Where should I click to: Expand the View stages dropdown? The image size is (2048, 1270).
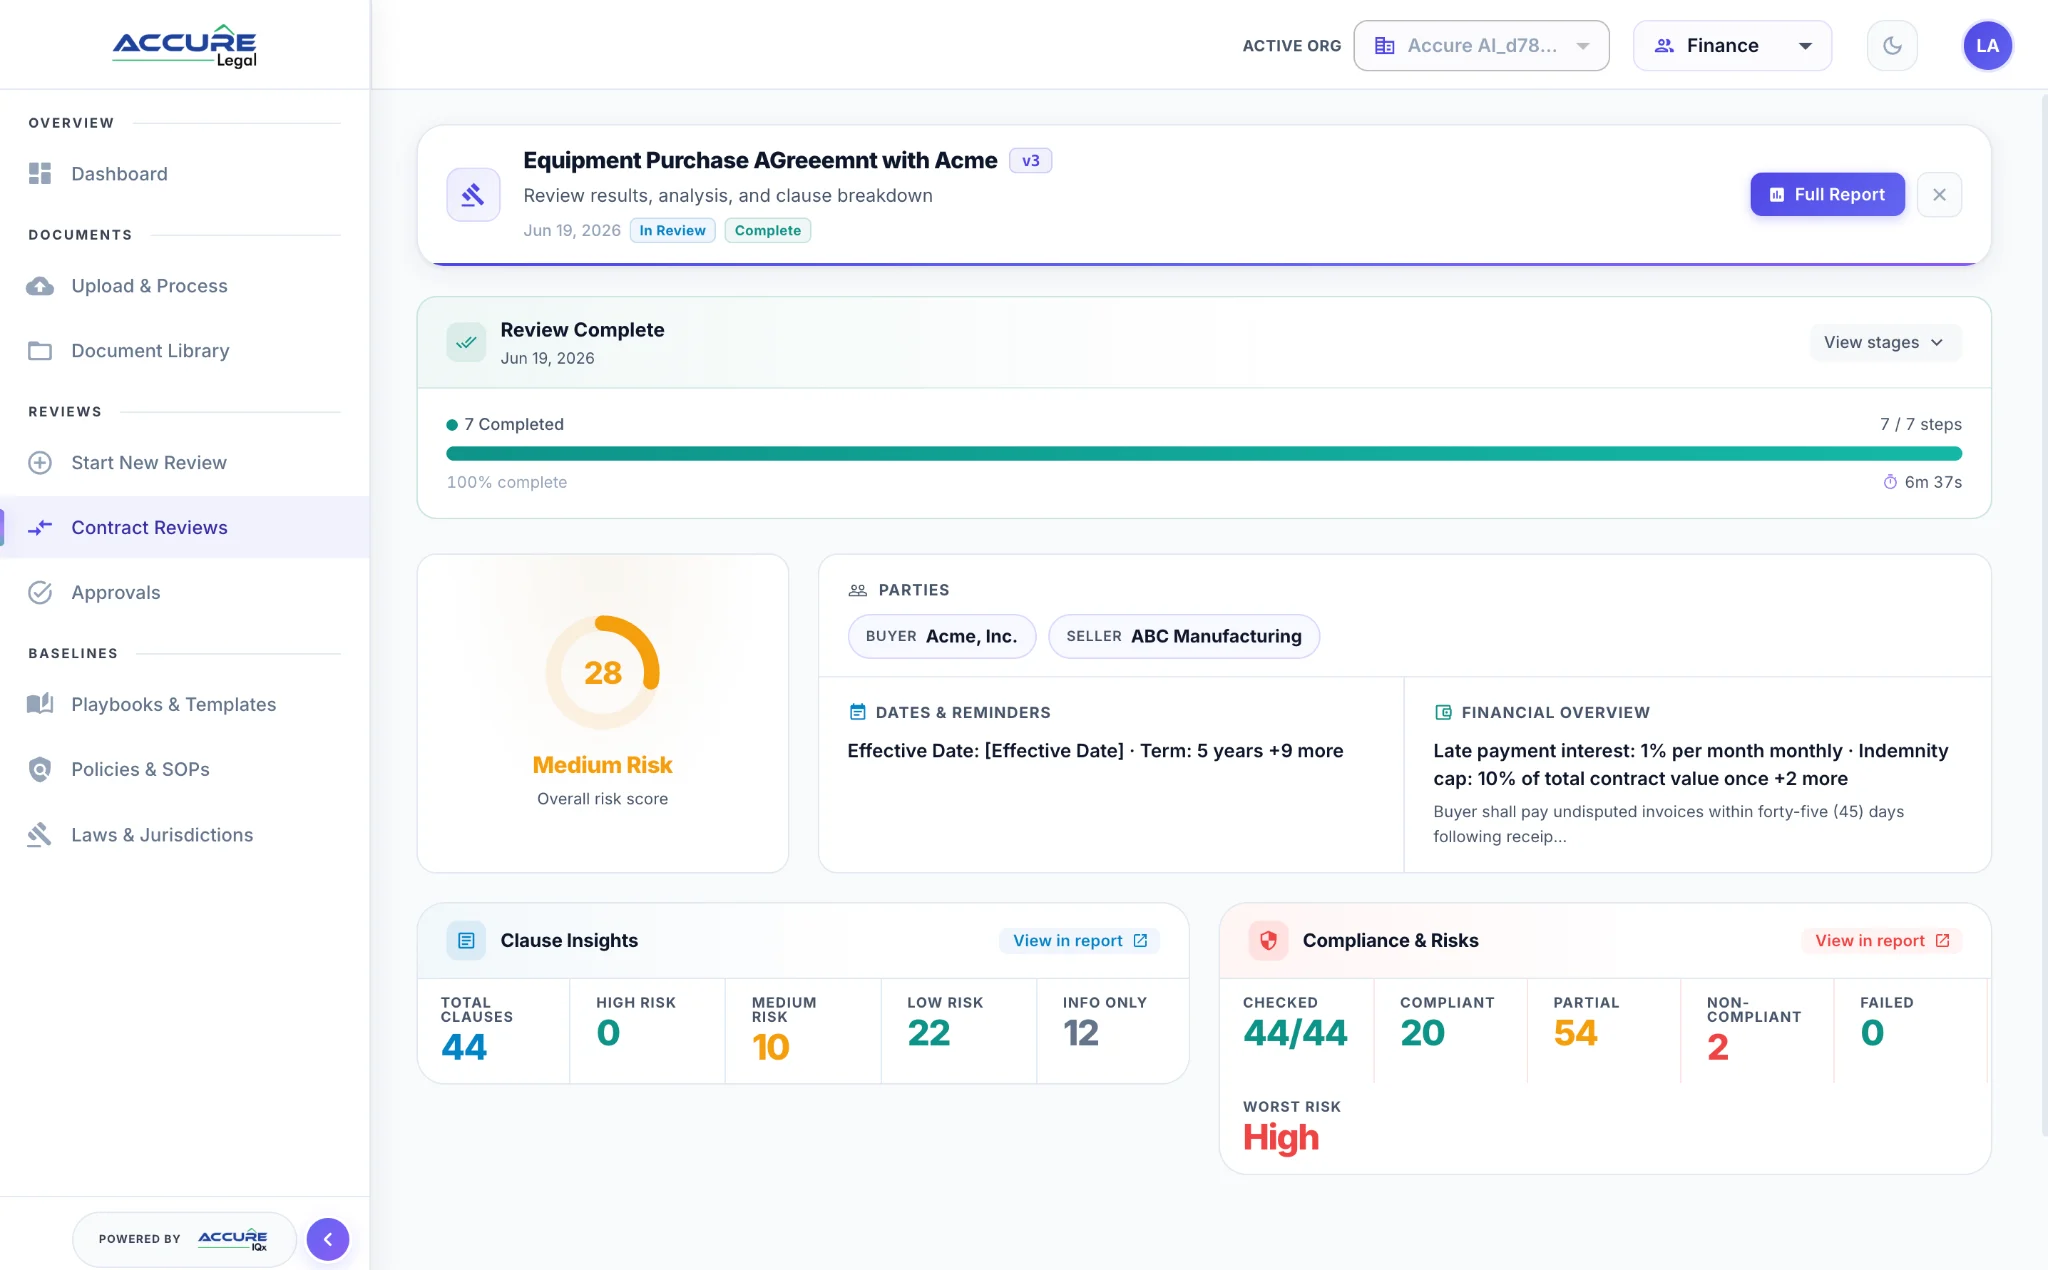[1885, 343]
